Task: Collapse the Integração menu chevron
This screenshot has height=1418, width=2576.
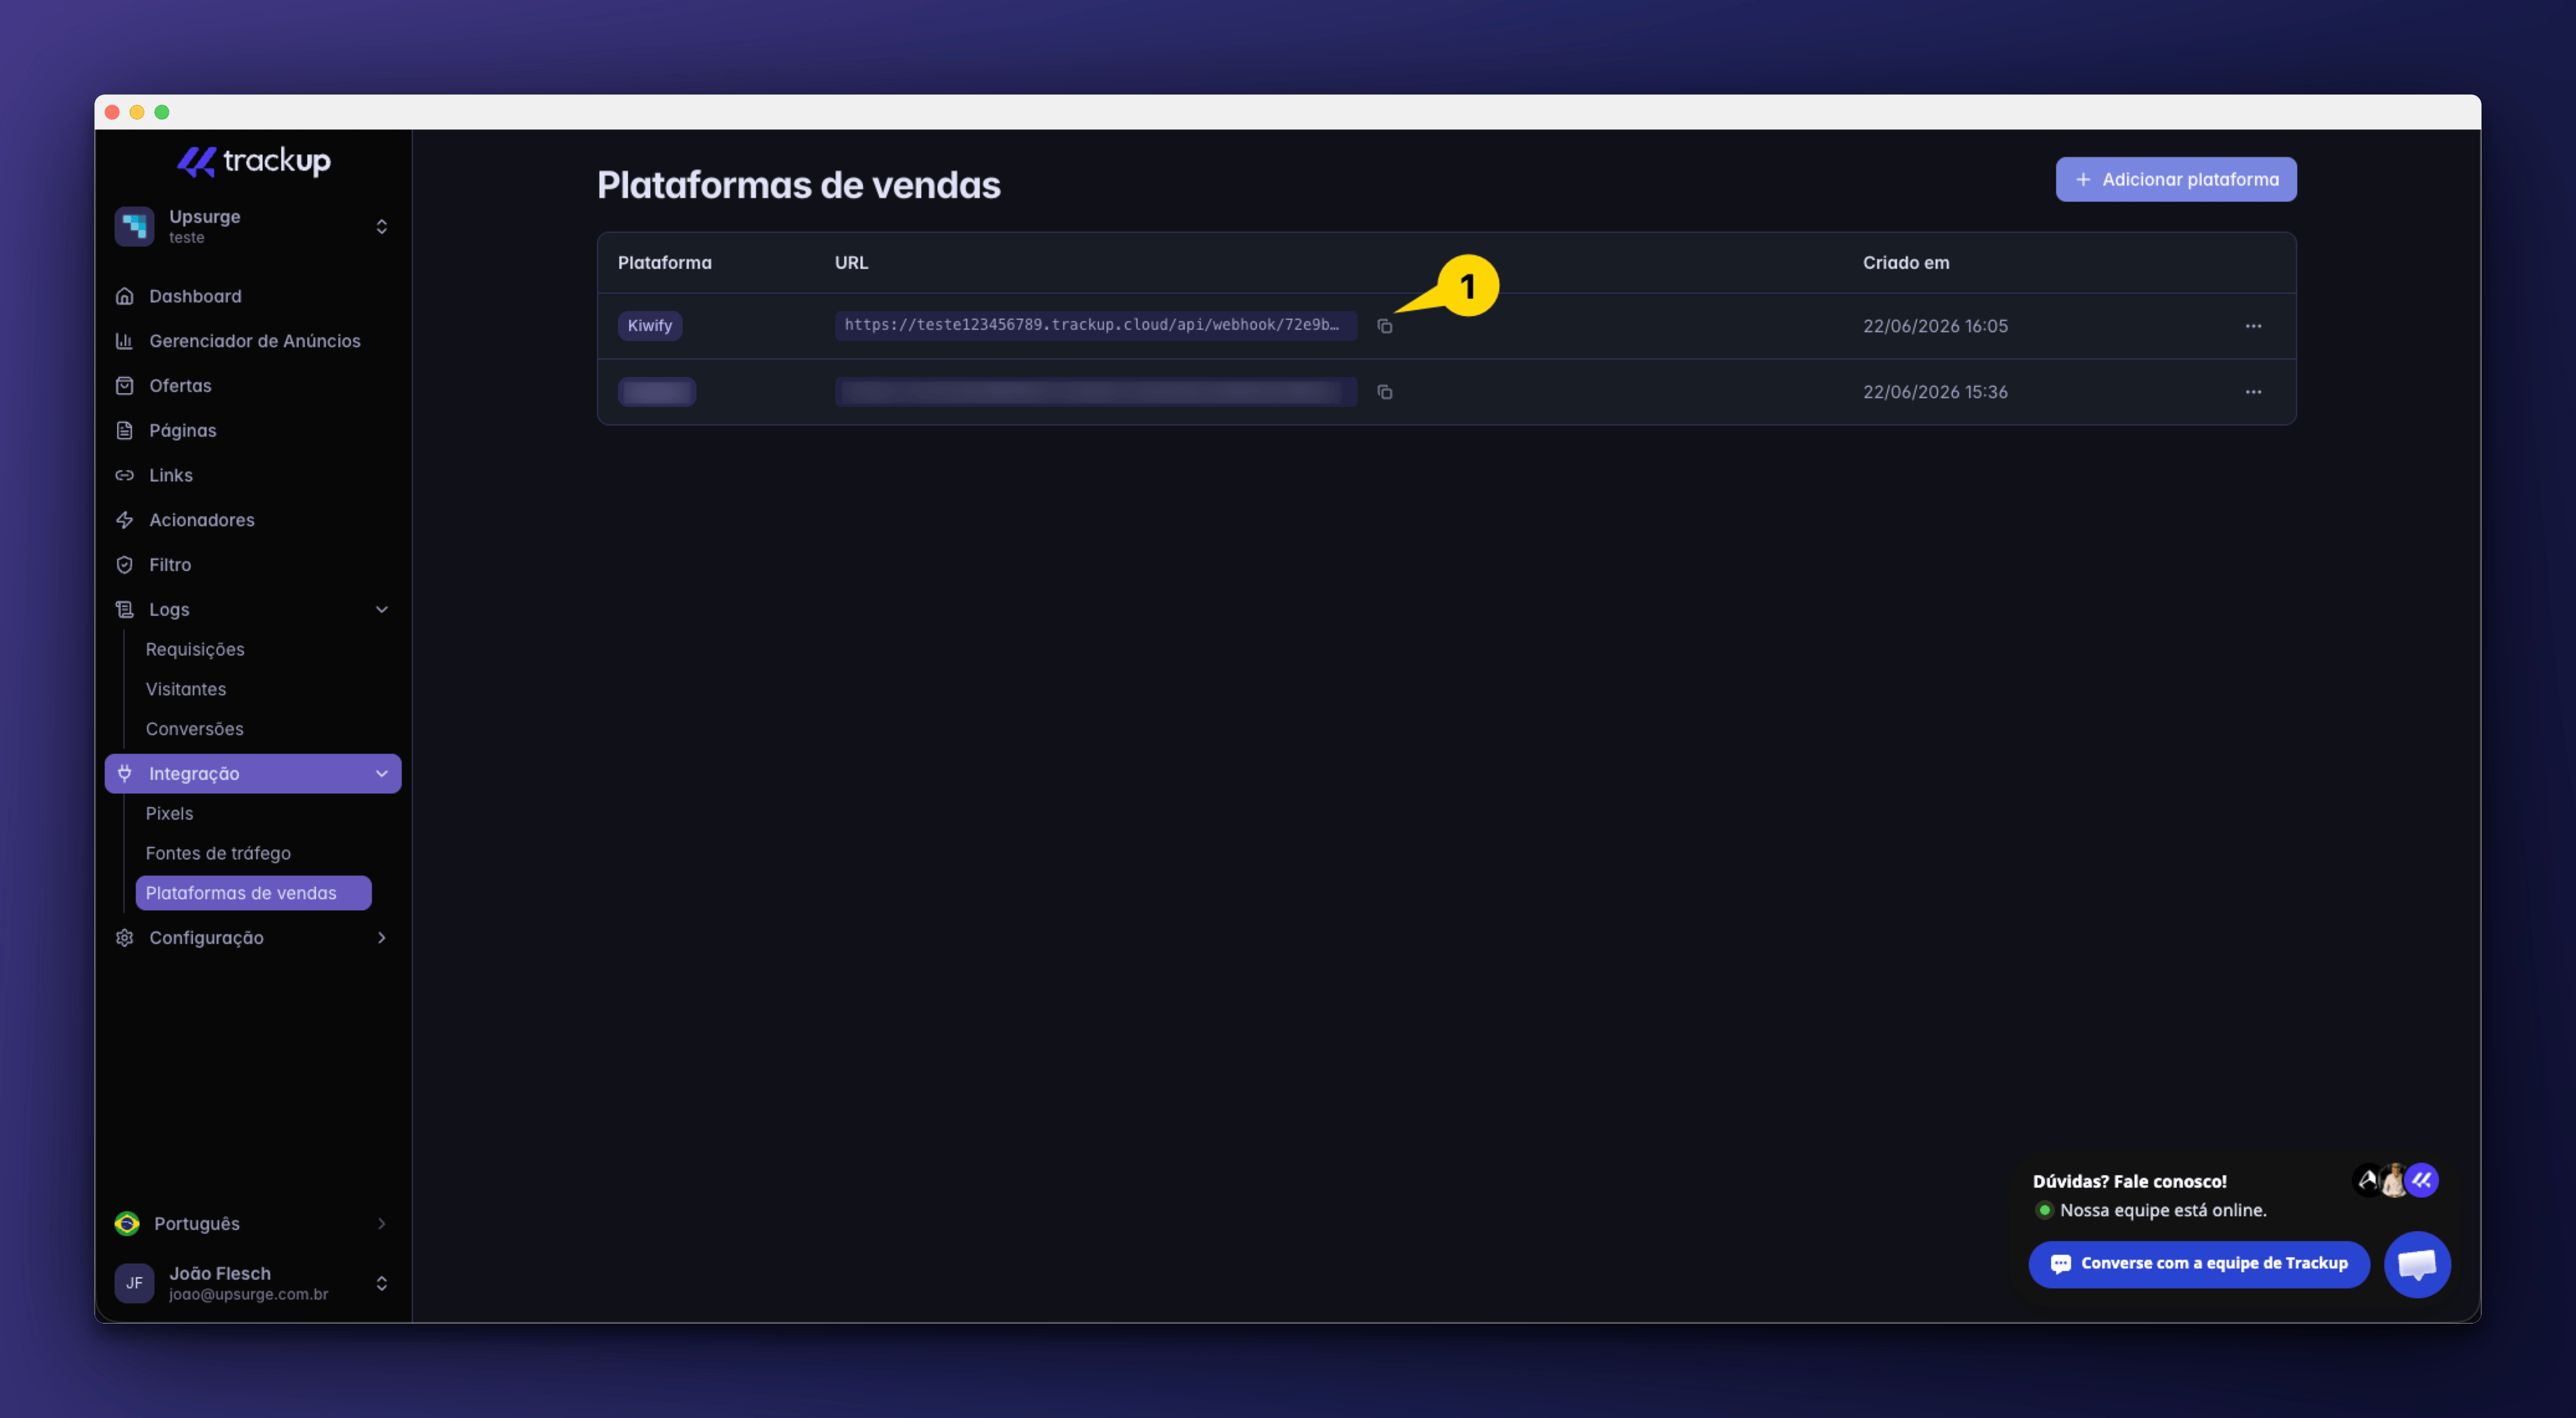Action: click(x=381, y=774)
